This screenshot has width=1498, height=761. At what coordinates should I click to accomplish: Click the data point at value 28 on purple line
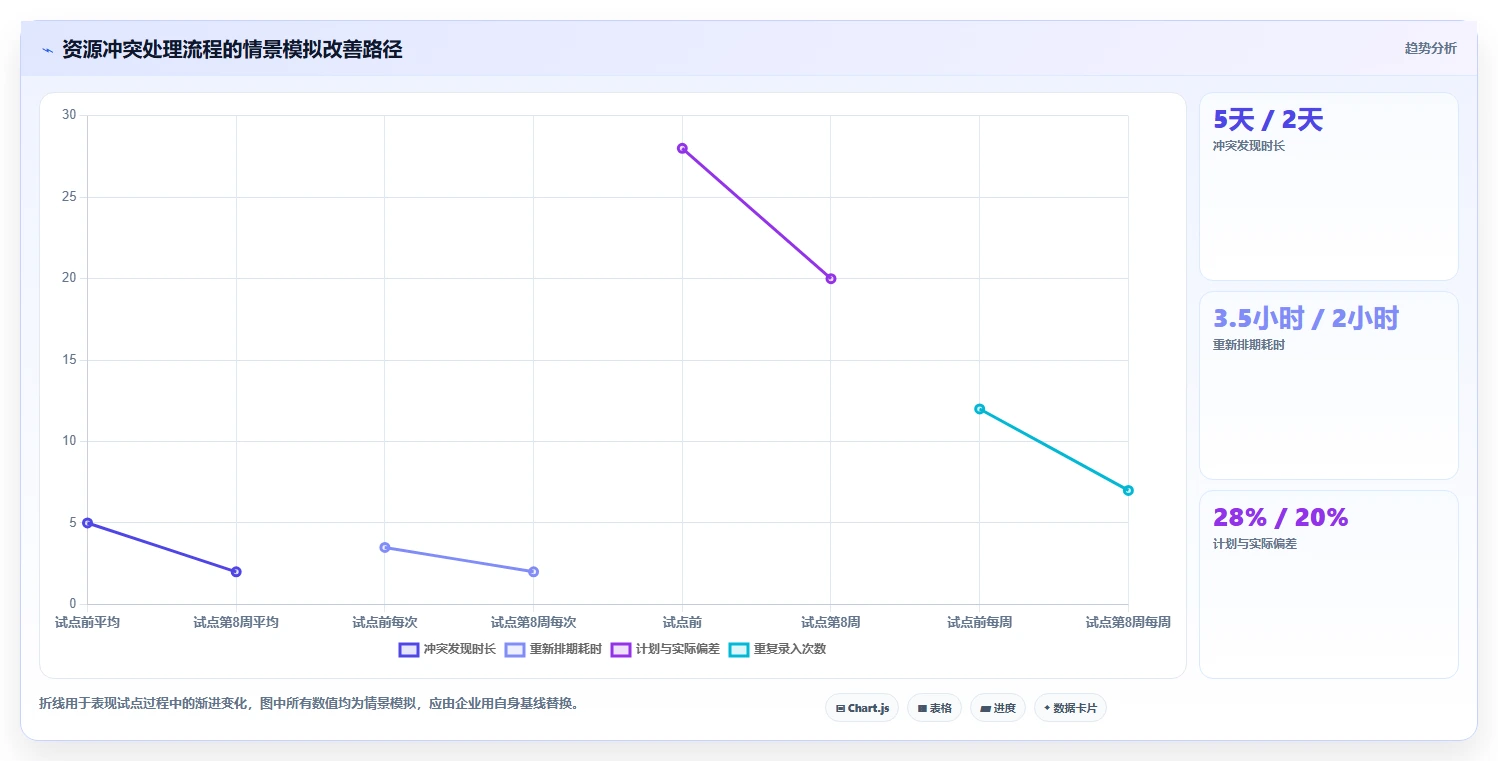point(682,148)
